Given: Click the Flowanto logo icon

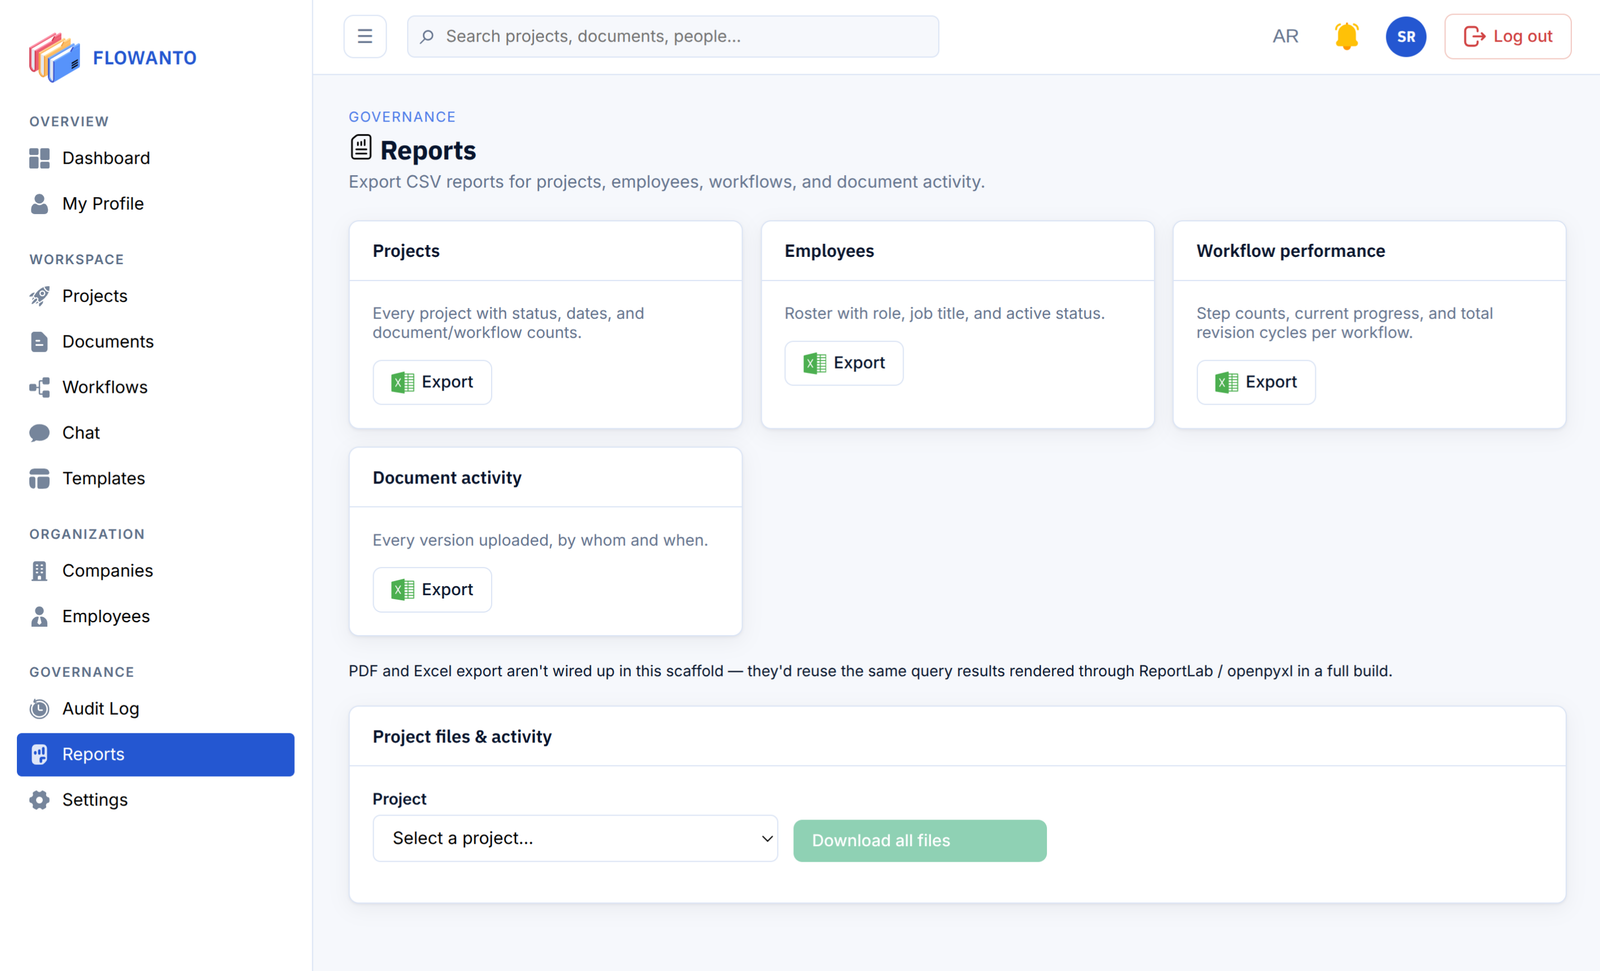Looking at the screenshot, I should (x=54, y=57).
